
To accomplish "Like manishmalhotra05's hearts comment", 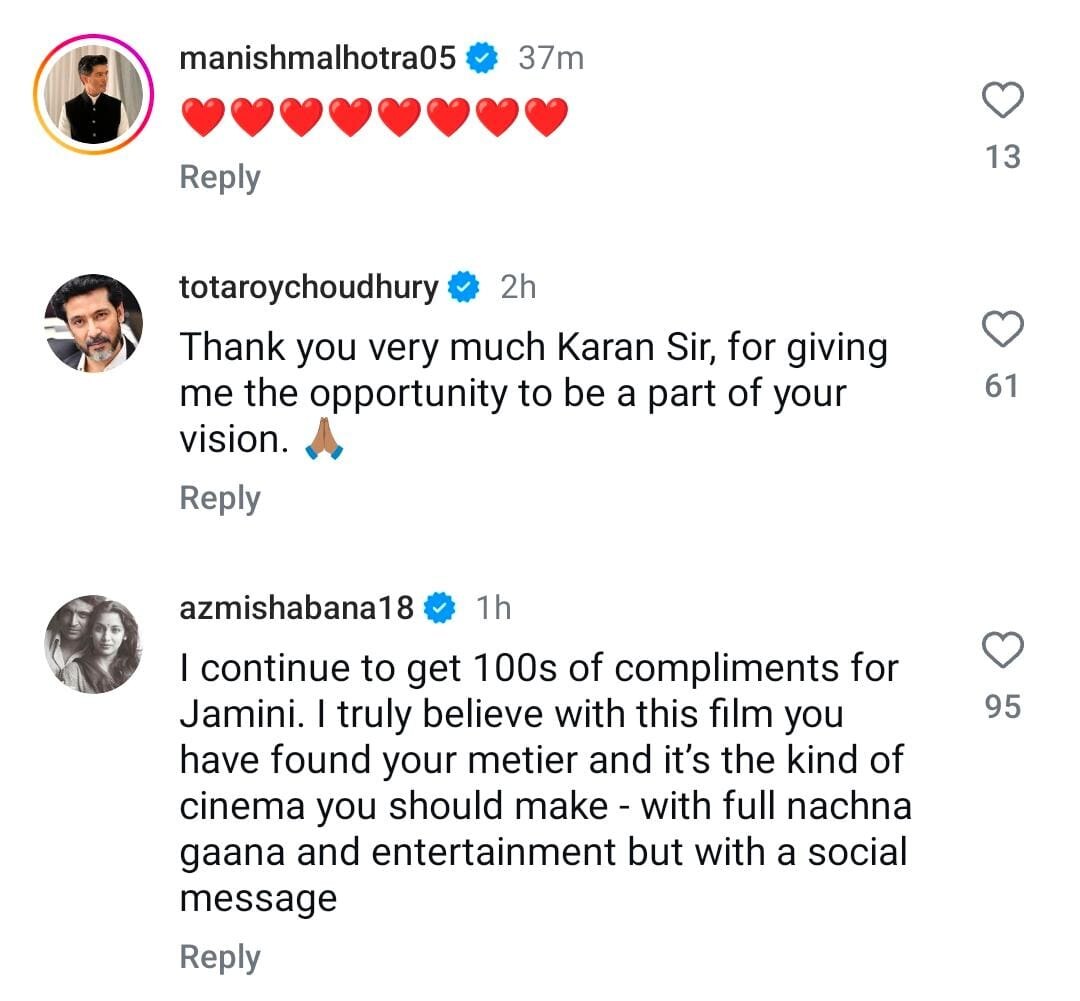I will pyautogui.click(x=1003, y=101).
